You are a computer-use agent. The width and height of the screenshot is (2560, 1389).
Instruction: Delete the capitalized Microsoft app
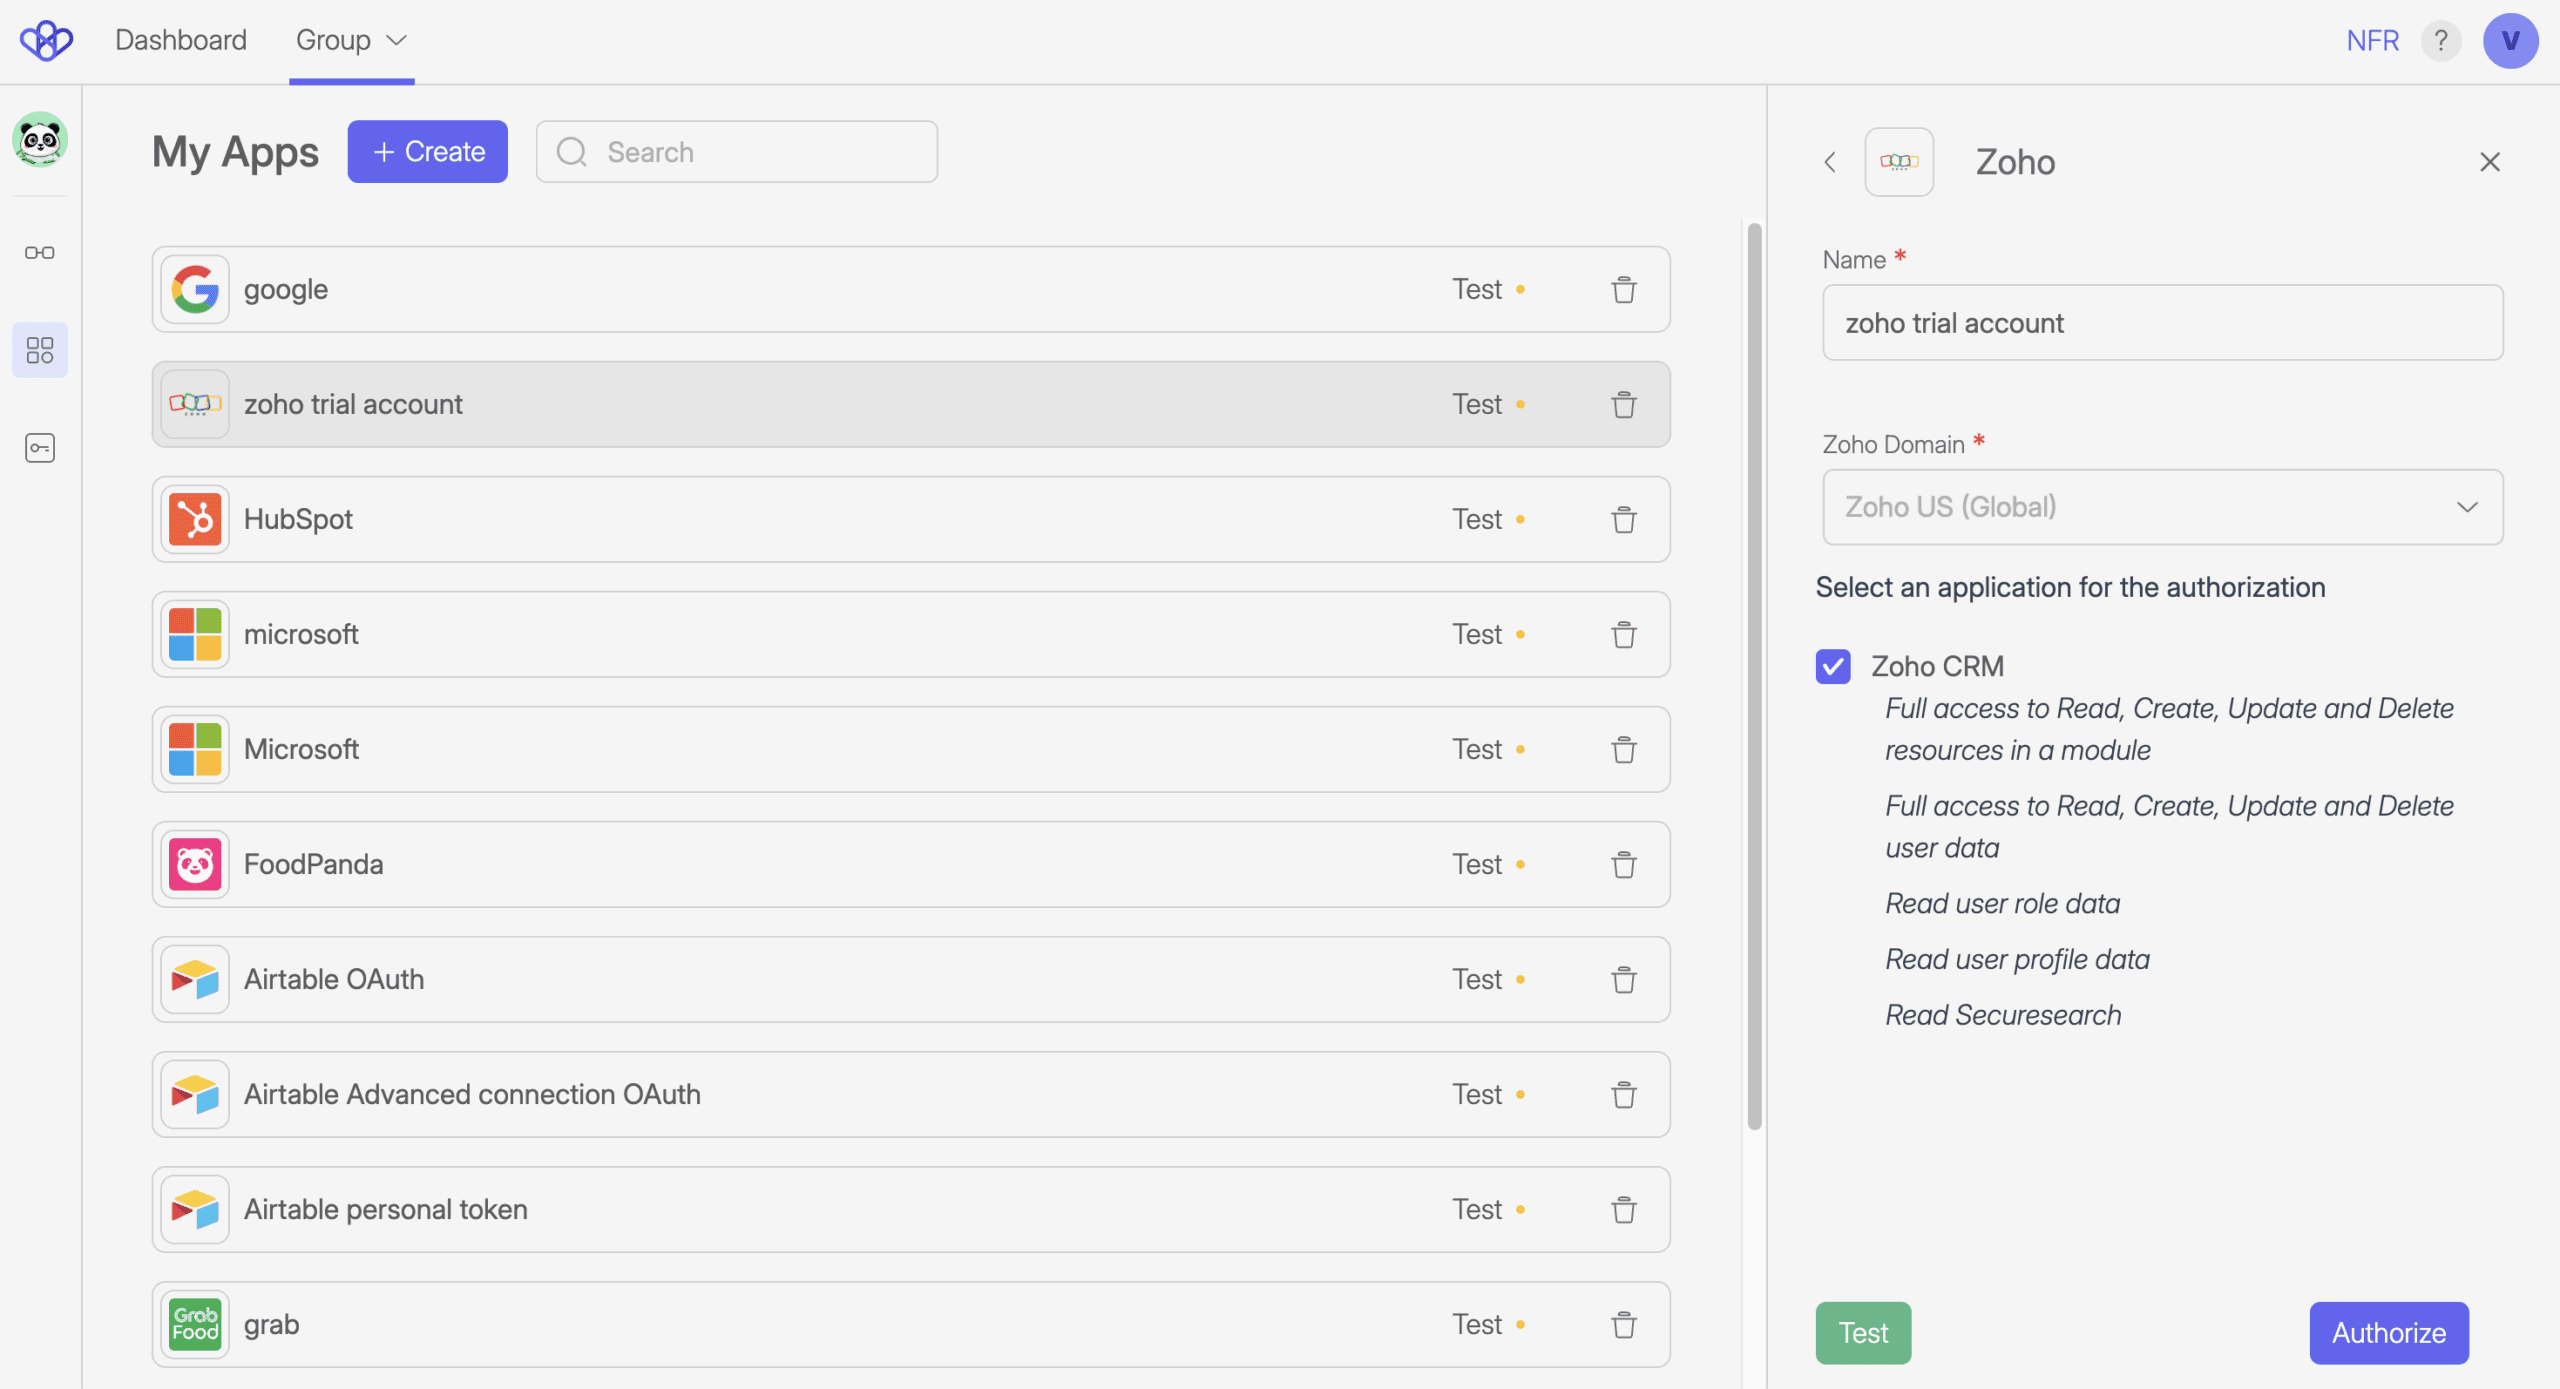pyautogui.click(x=1624, y=750)
